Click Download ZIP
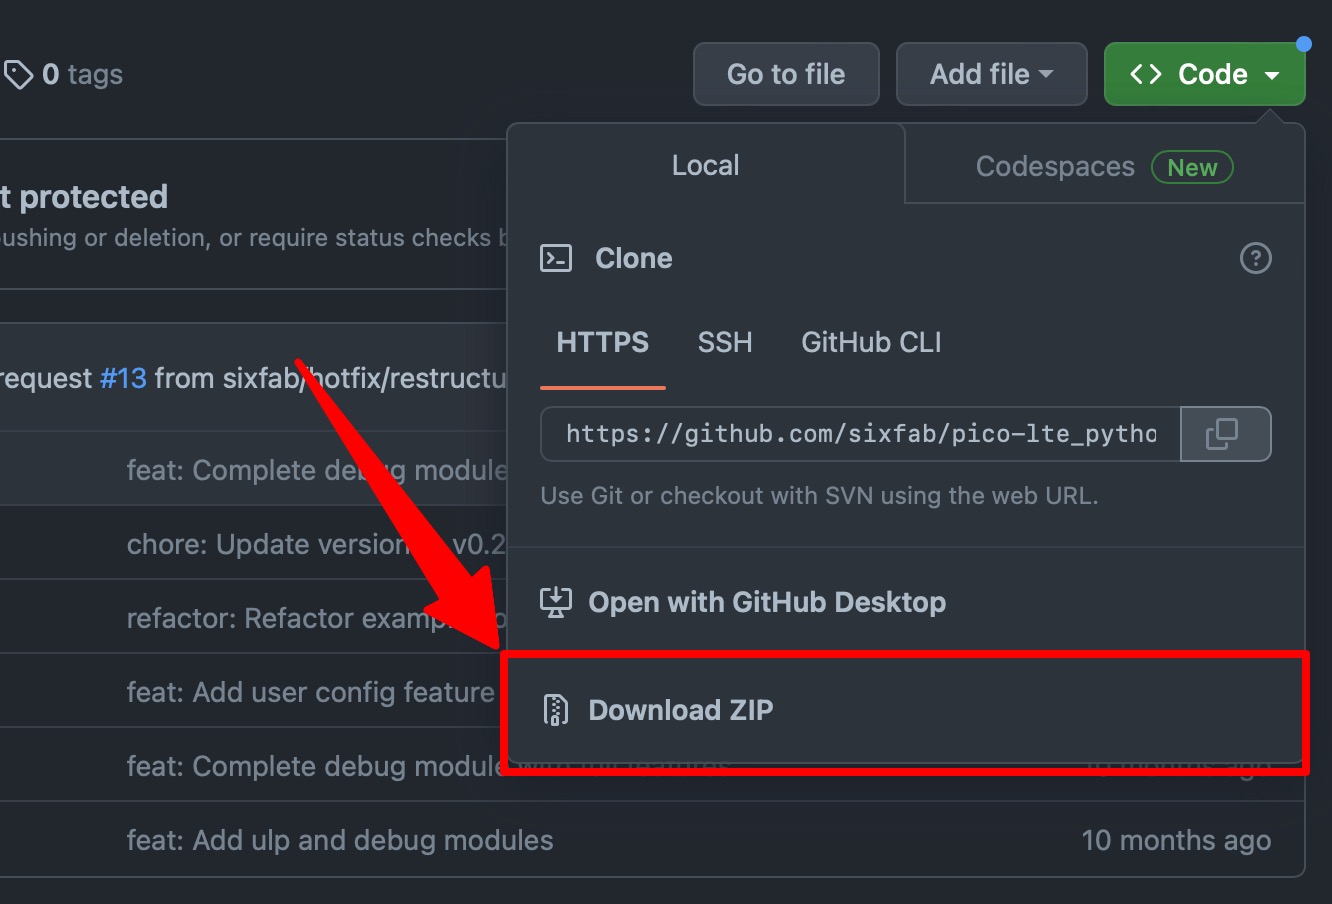 click(x=904, y=710)
